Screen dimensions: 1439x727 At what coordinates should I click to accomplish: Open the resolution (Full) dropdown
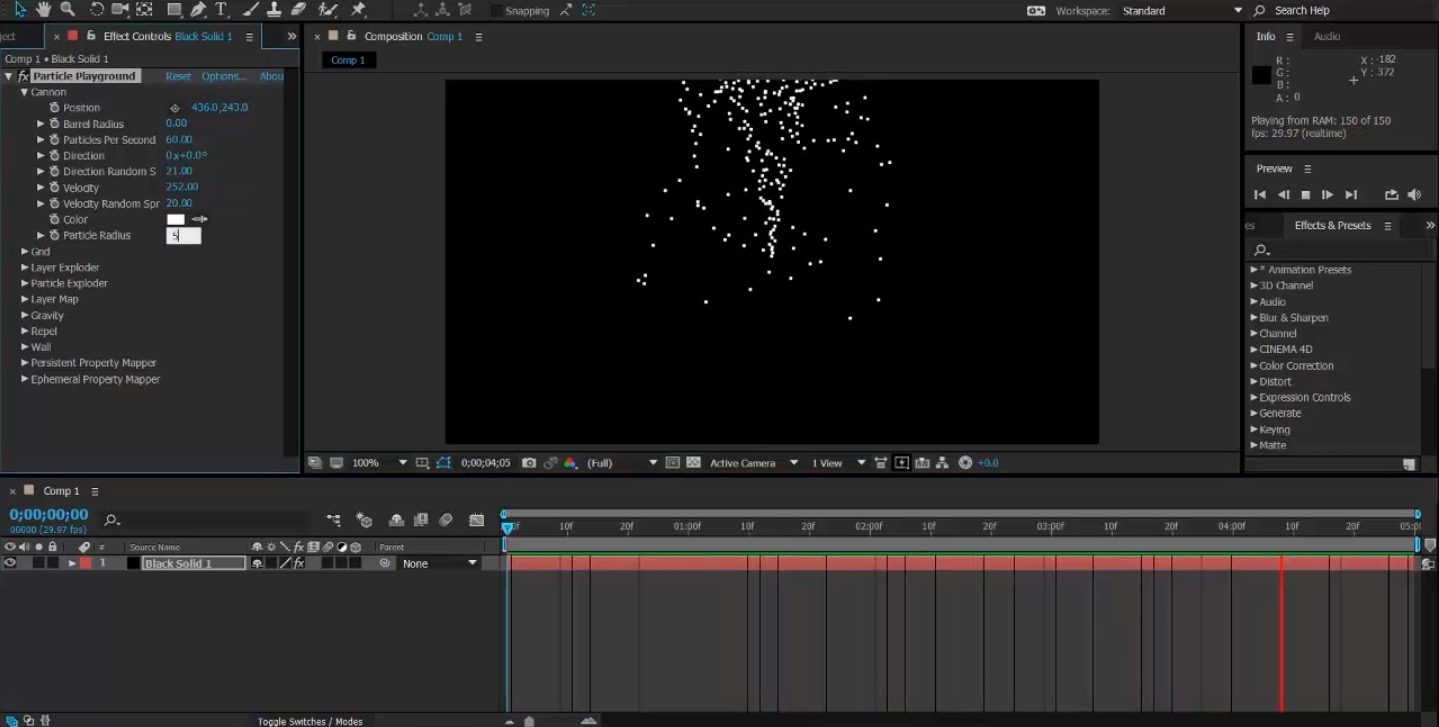coord(622,463)
